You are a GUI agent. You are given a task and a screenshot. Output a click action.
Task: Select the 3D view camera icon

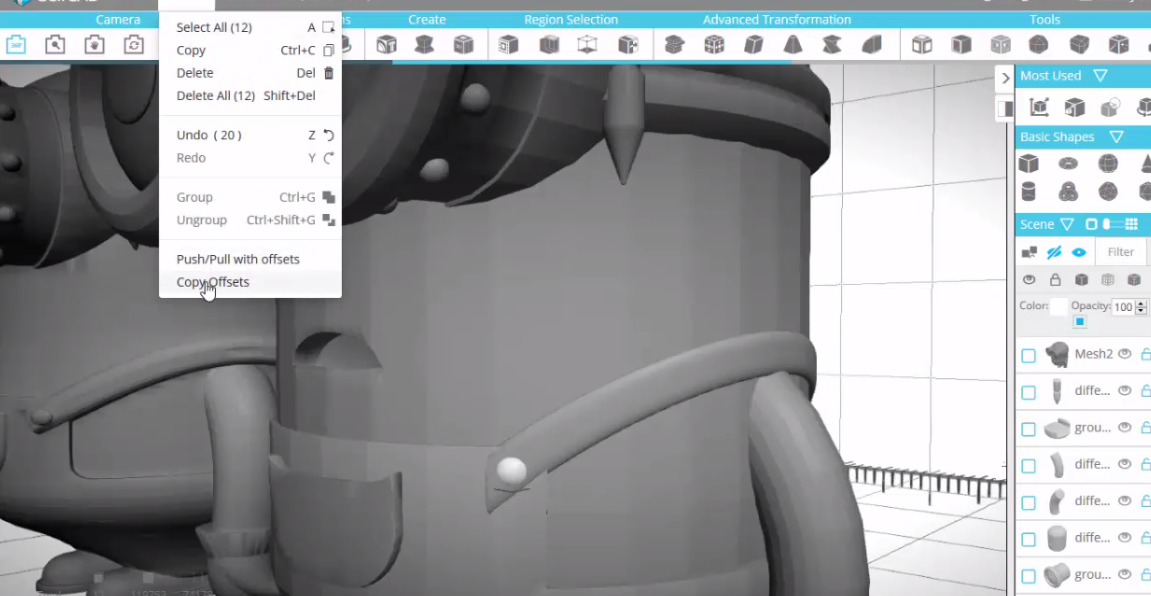coord(16,46)
